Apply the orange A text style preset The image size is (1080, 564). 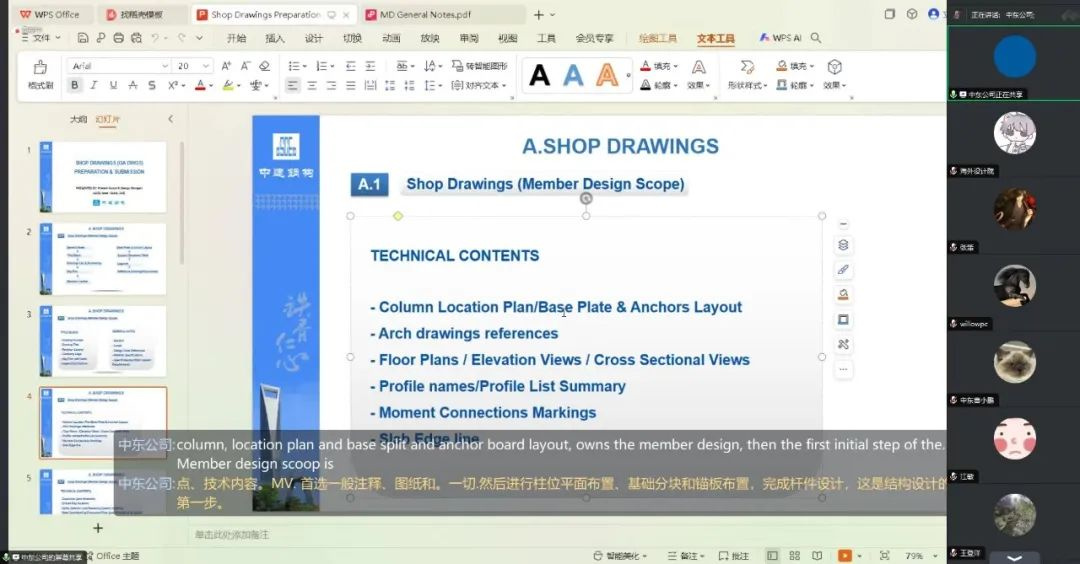tap(607, 75)
